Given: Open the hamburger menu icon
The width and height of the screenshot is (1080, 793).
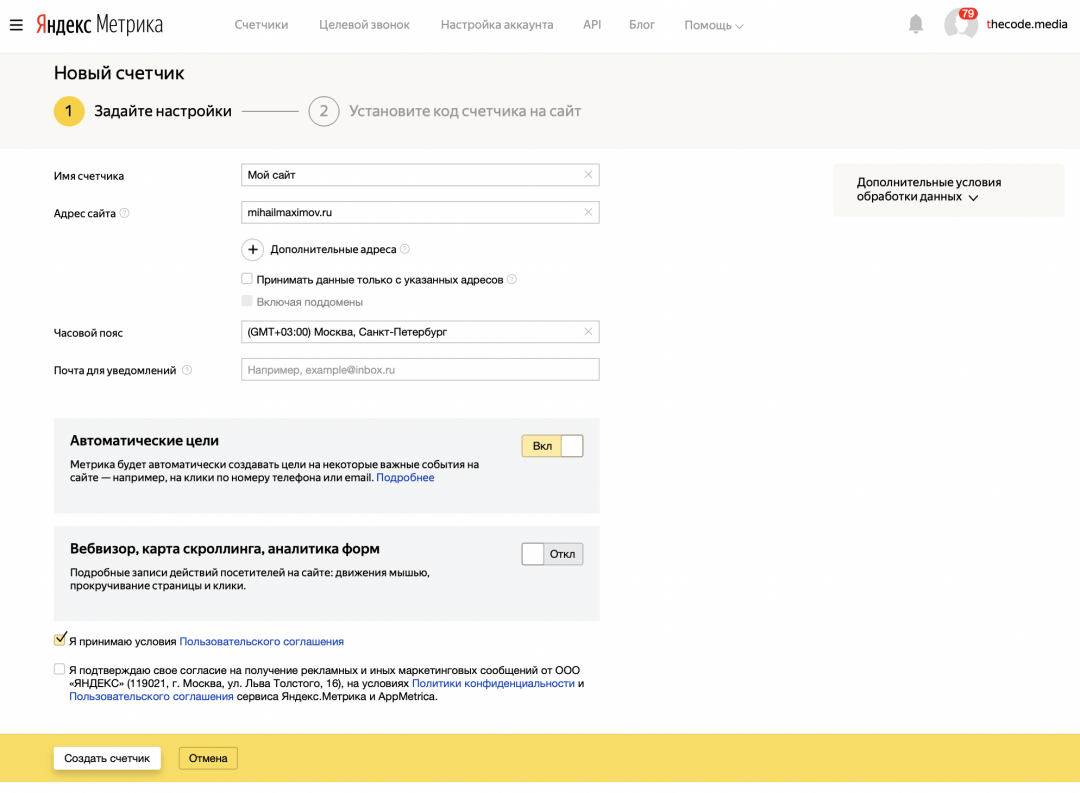Looking at the screenshot, I should tap(16, 25).
